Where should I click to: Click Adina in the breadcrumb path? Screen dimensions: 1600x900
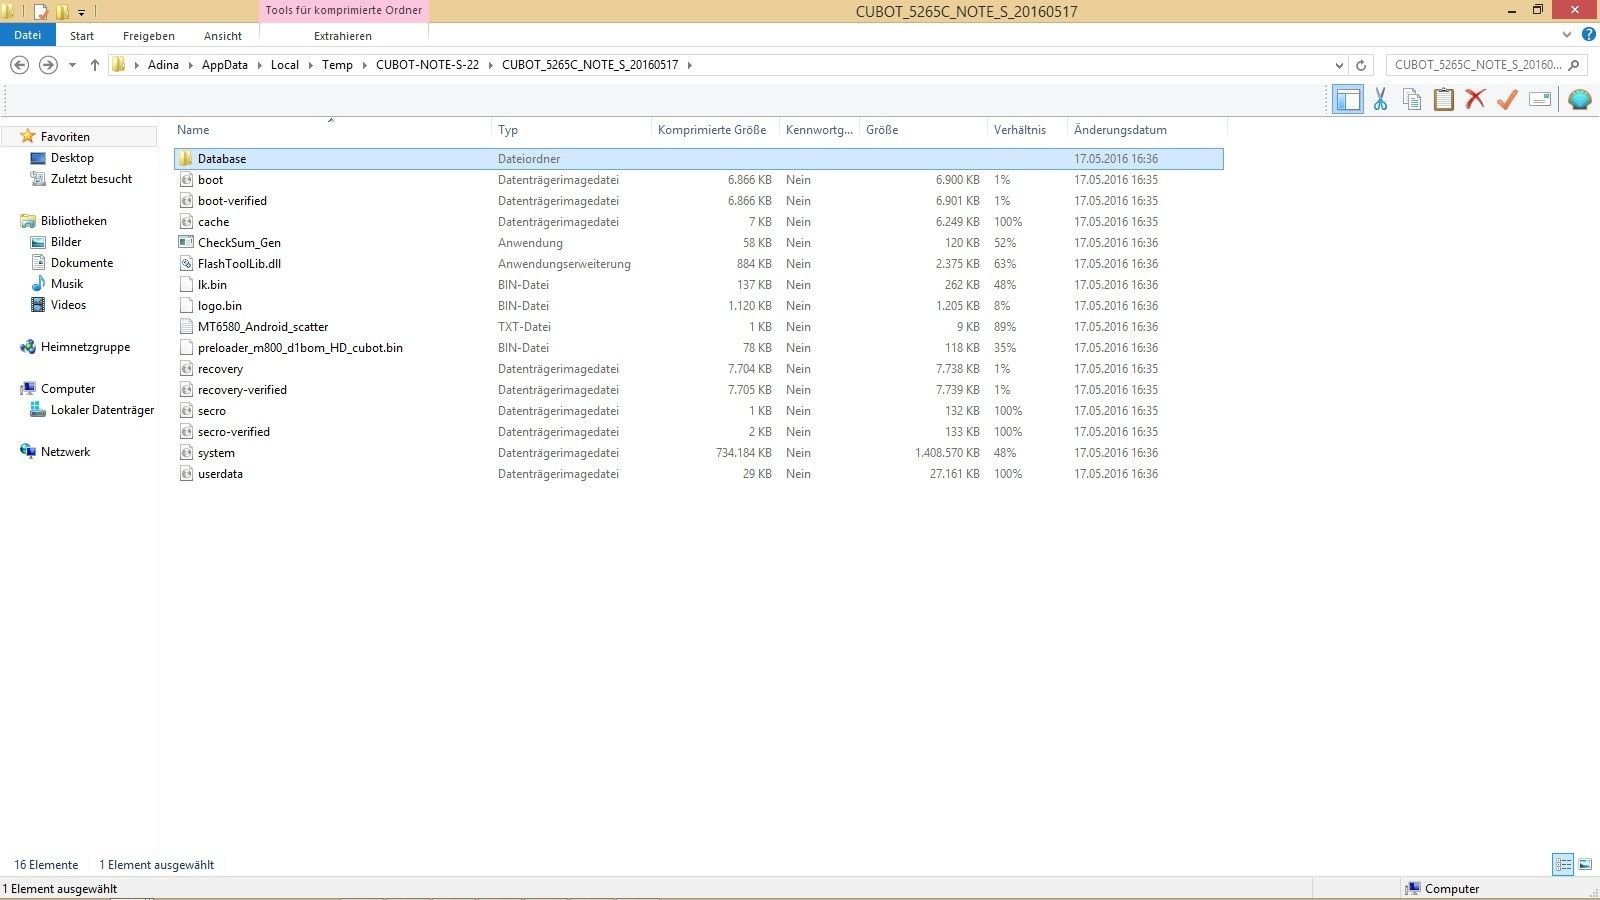click(x=163, y=65)
